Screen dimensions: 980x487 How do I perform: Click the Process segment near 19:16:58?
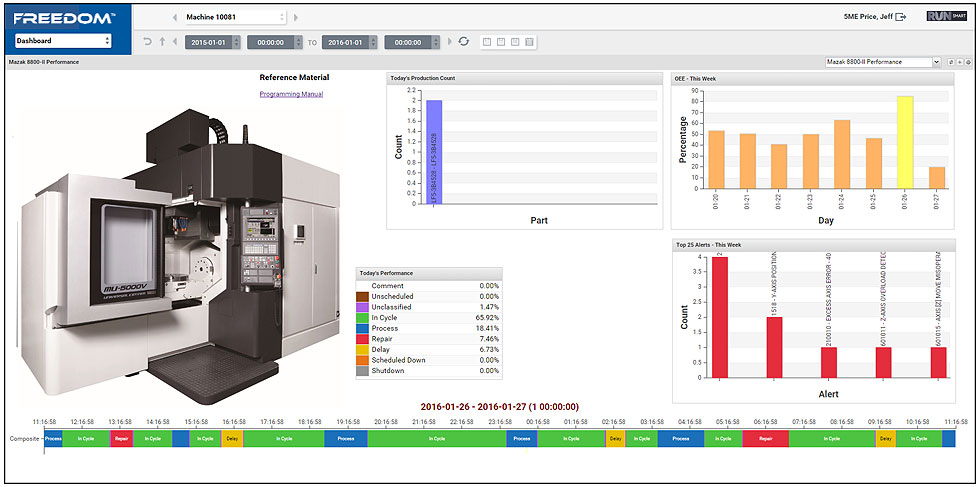click(346, 438)
